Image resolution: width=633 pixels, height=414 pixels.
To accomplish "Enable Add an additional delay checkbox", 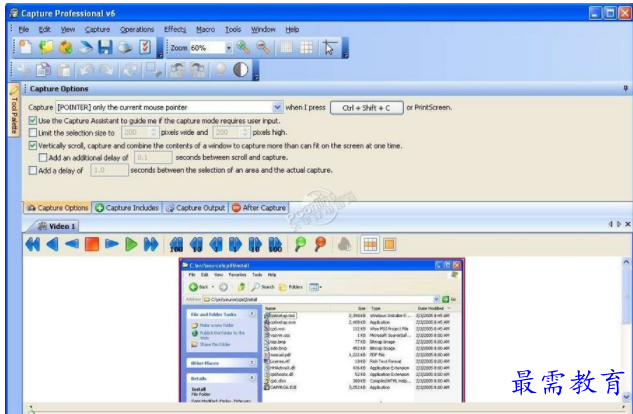I will 43,157.
